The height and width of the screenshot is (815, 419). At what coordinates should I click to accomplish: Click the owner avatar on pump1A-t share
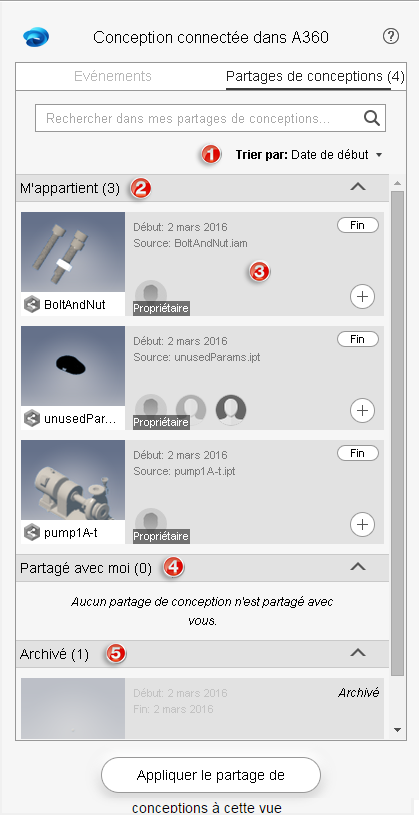[x=151, y=522]
